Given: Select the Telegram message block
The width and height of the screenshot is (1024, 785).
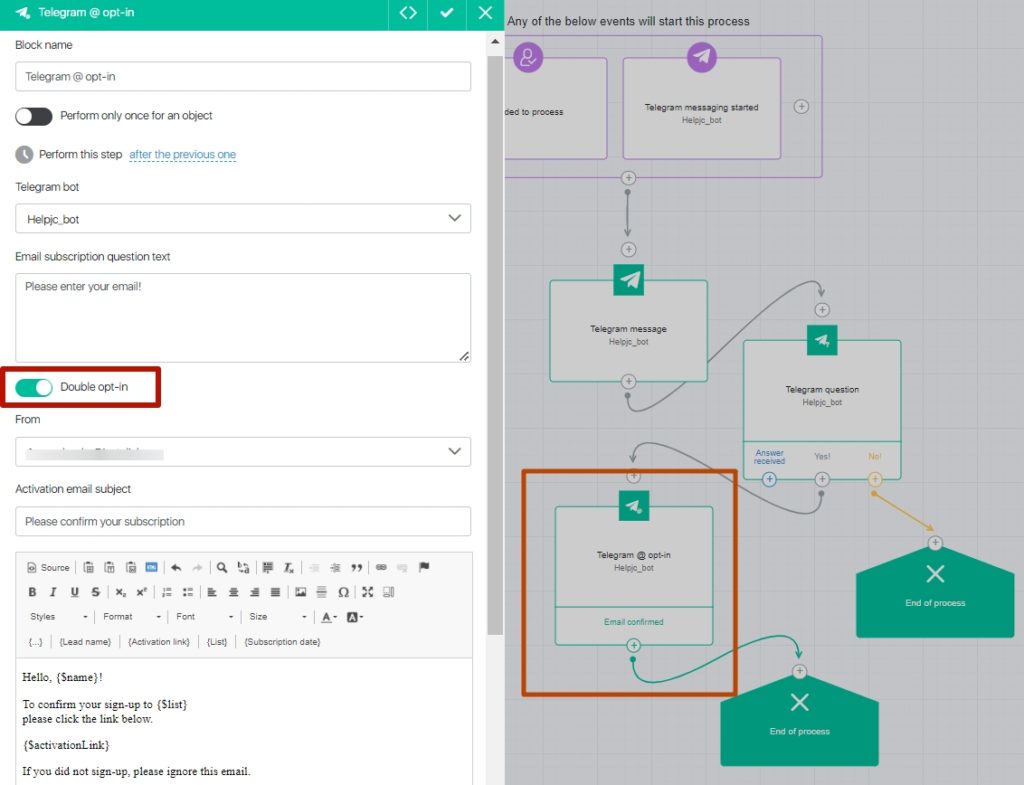Looking at the screenshot, I should 628,331.
